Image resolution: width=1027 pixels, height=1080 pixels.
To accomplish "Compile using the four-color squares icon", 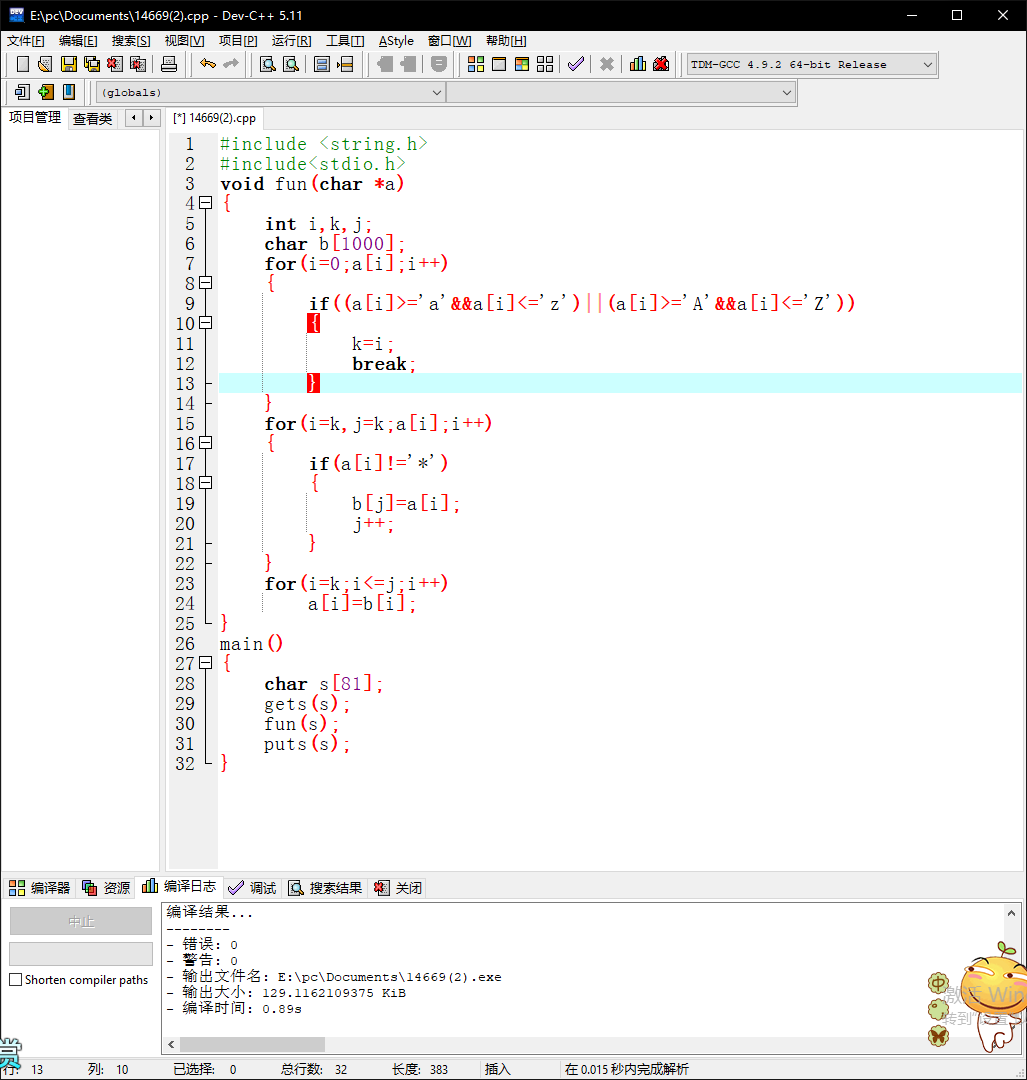I will 476,64.
